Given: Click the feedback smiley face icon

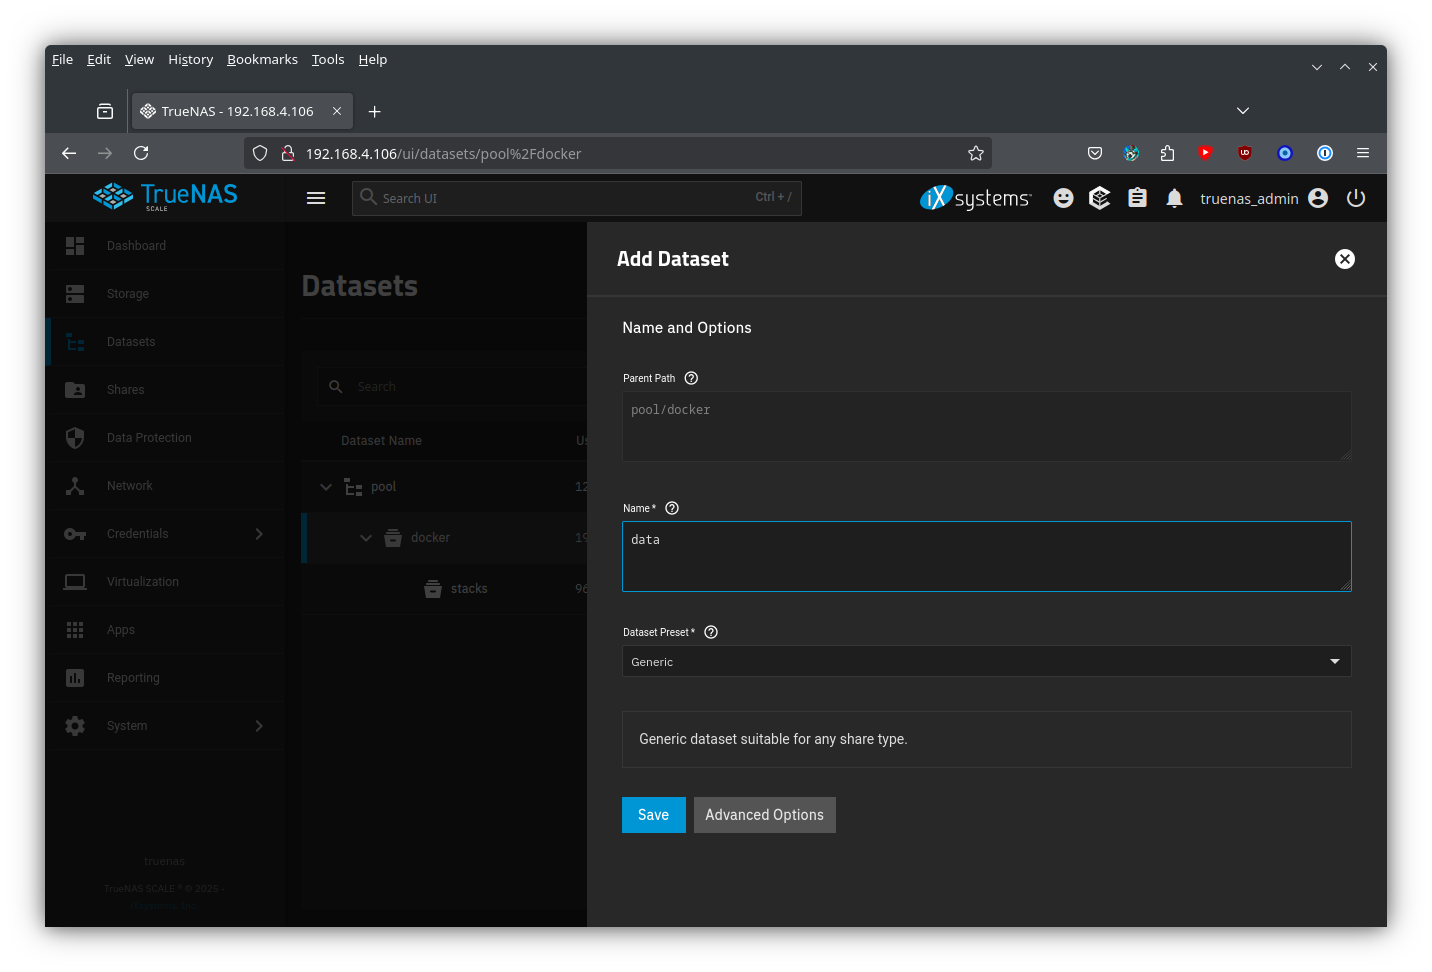Looking at the screenshot, I should (x=1063, y=198).
